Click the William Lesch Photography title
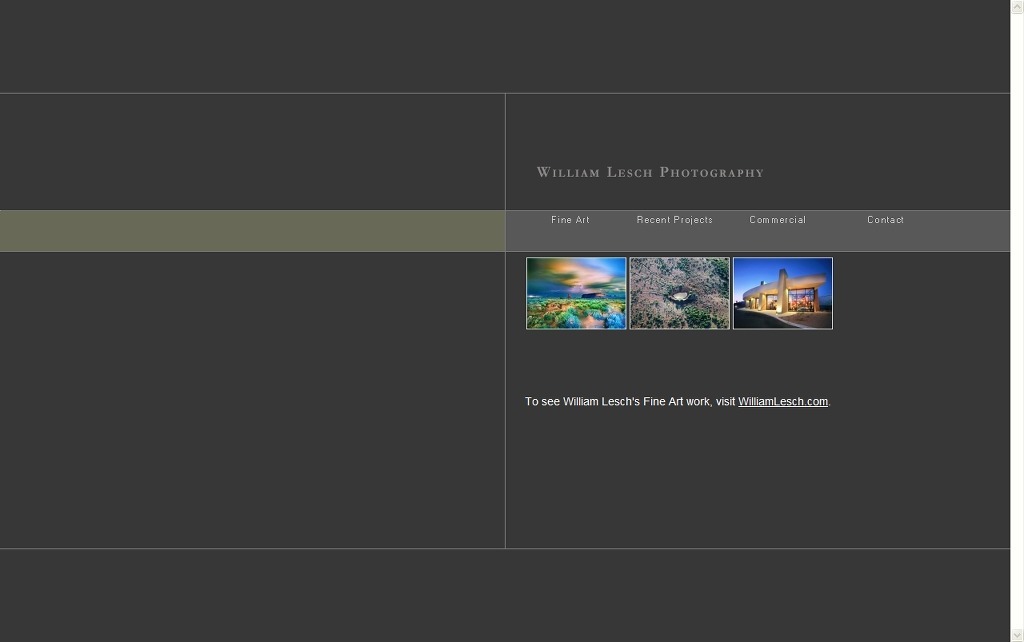The width and height of the screenshot is (1024, 642). (x=650, y=172)
